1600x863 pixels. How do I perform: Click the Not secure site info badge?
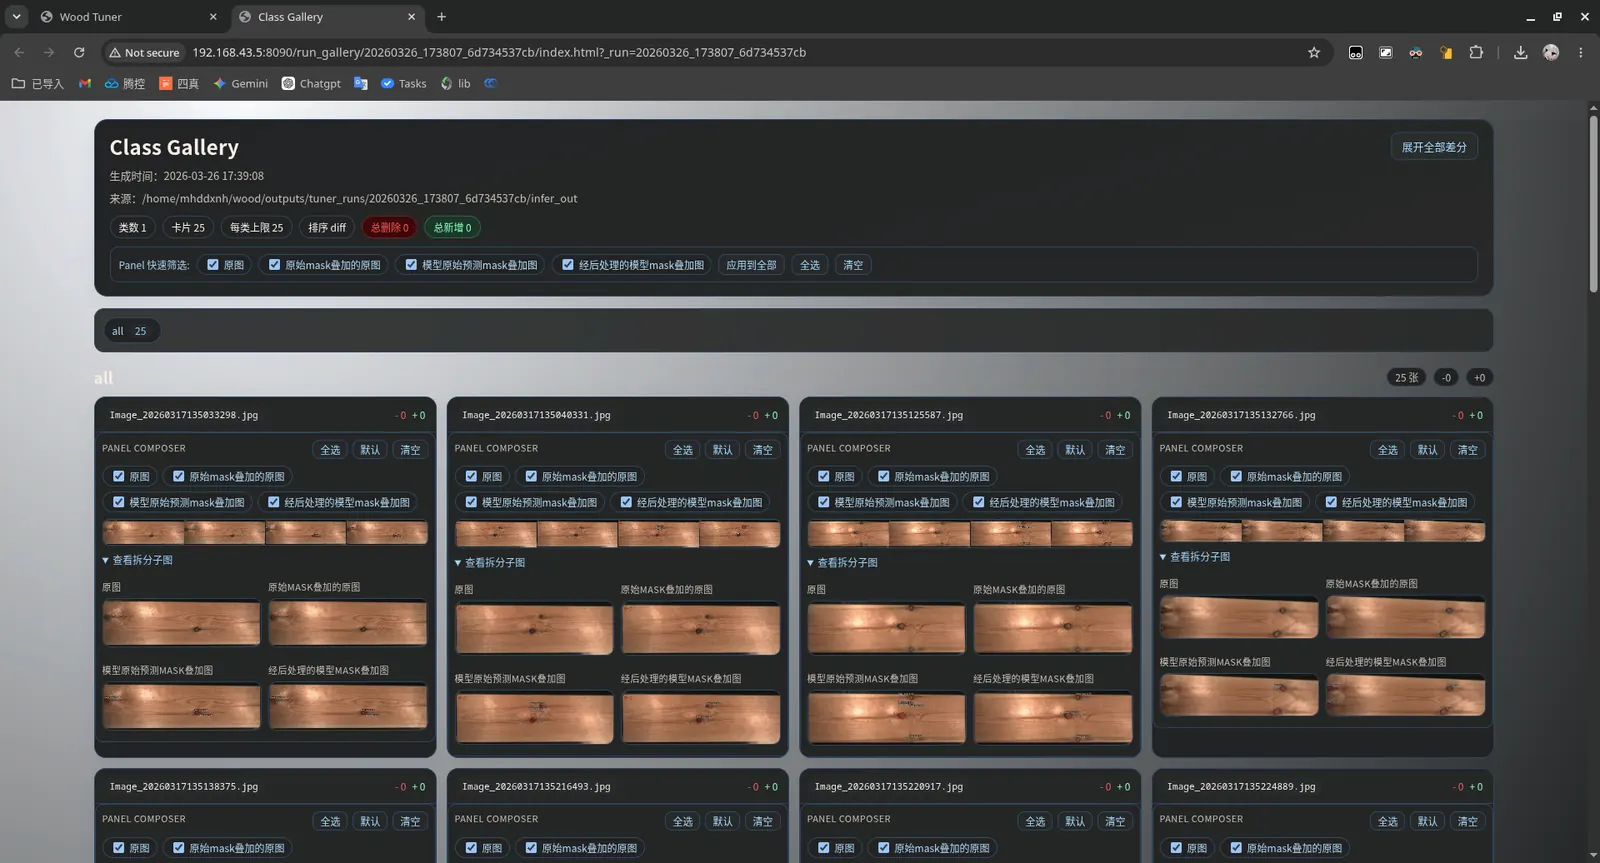[x=145, y=52]
